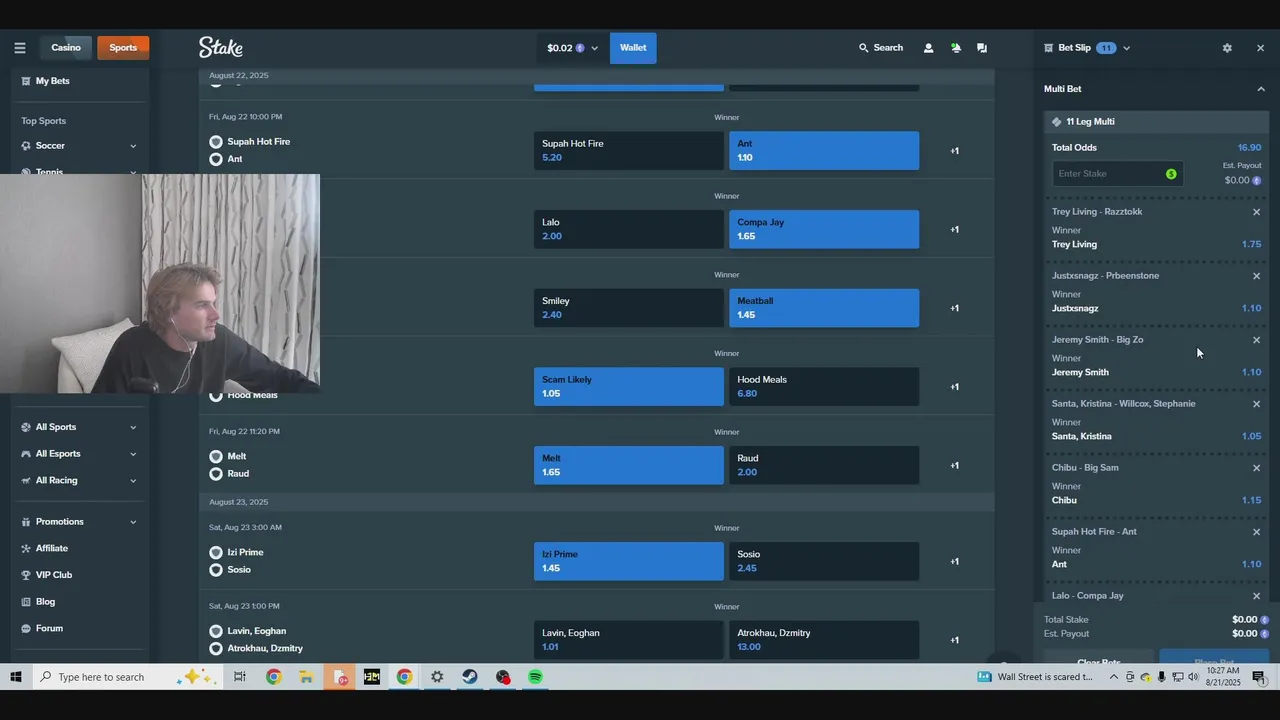Expand the Soccer sidebar section
This screenshot has height=720, width=1280.
(x=133, y=146)
